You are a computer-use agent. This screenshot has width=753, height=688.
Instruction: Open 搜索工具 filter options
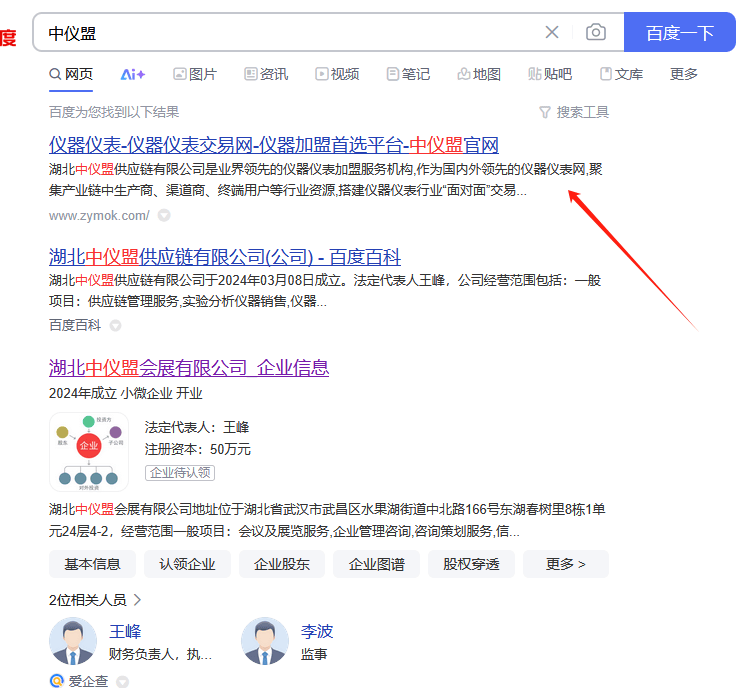573,112
